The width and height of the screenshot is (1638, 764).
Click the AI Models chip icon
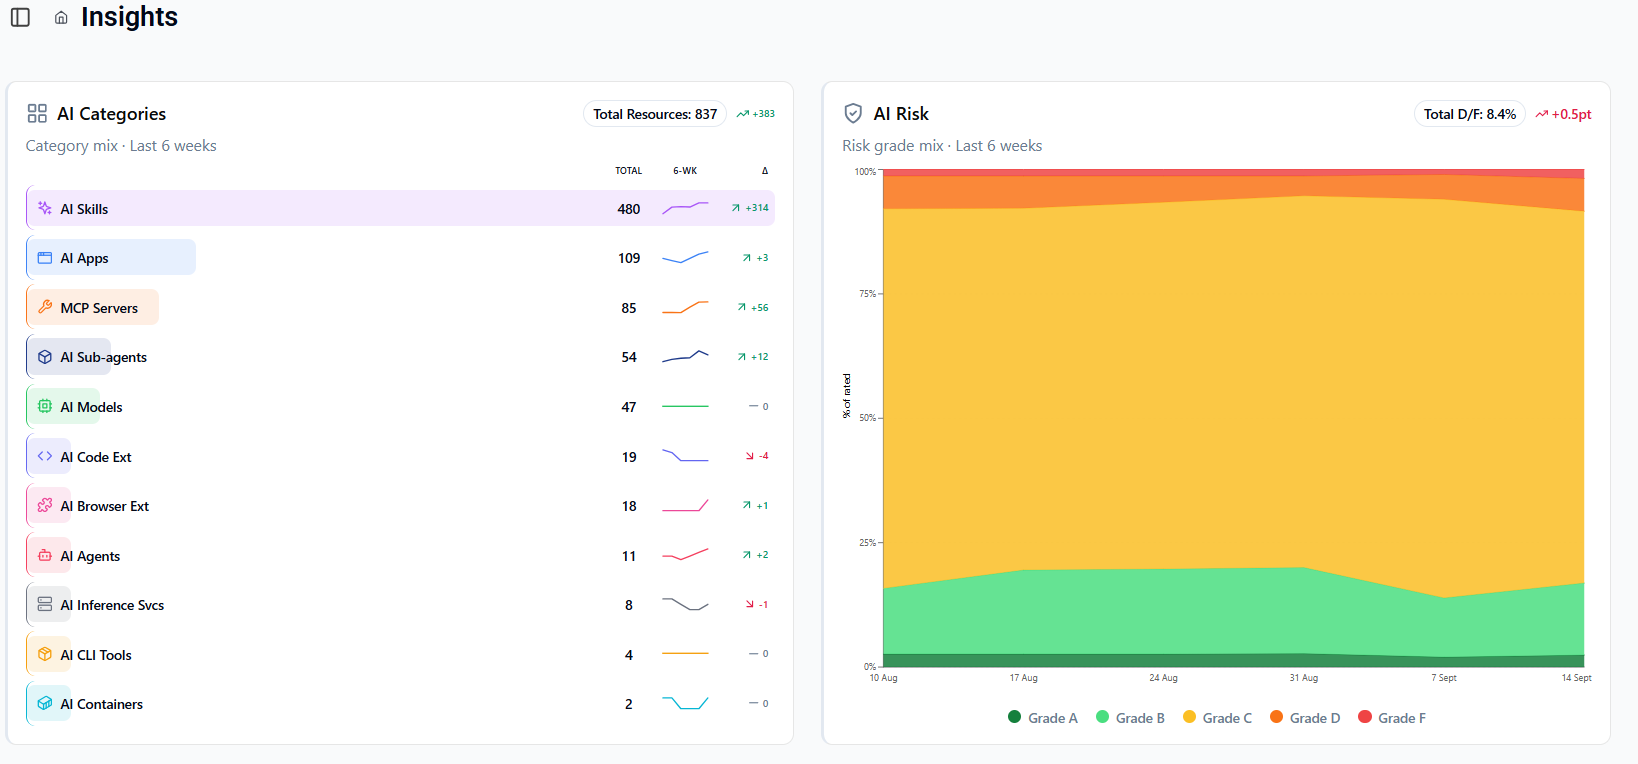(45, 407)
